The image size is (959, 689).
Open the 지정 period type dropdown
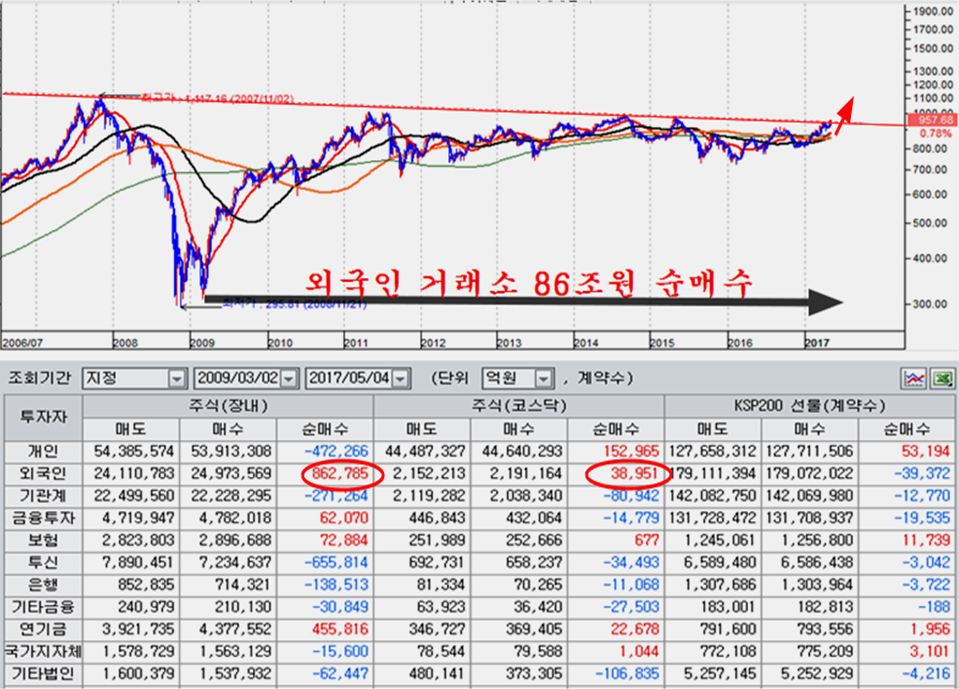point(177,380)
